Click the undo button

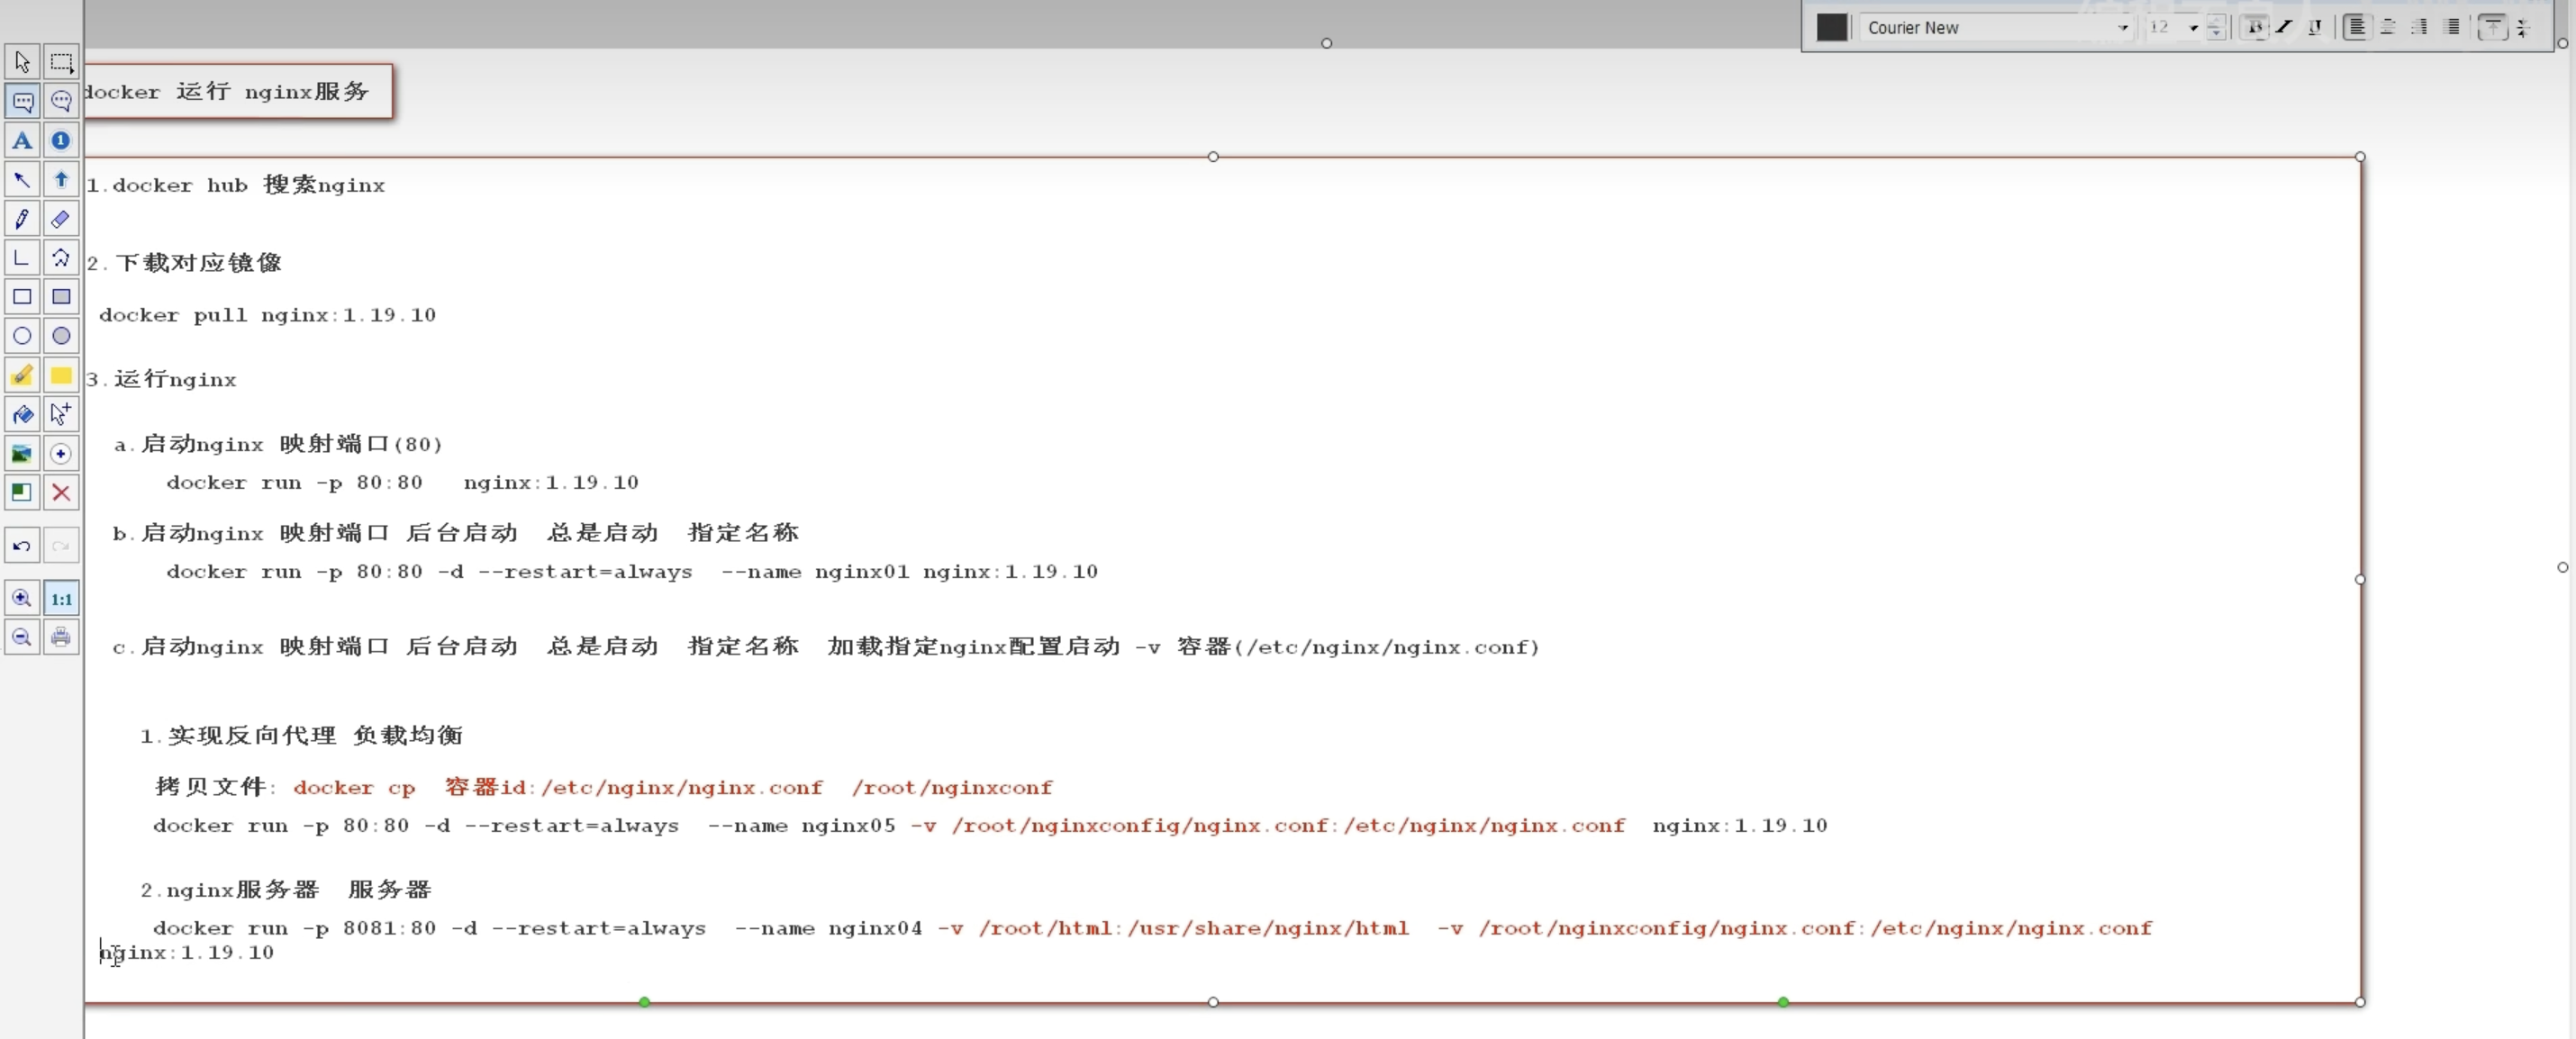pyautogui.click(x=21, y=546)
